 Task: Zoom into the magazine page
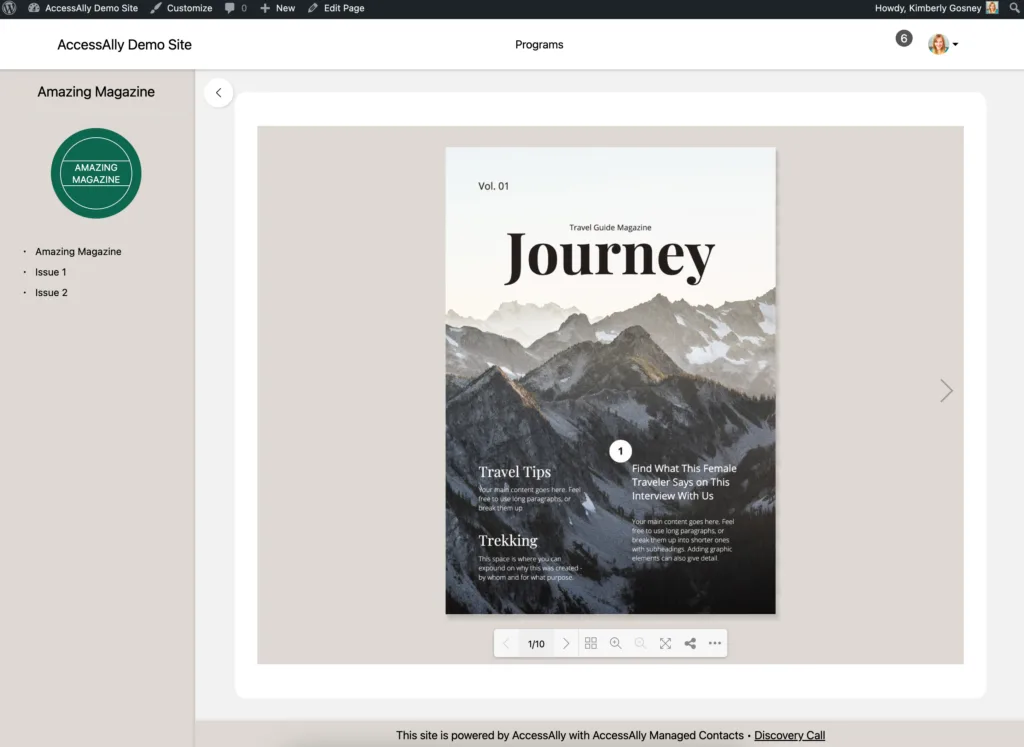615,643
